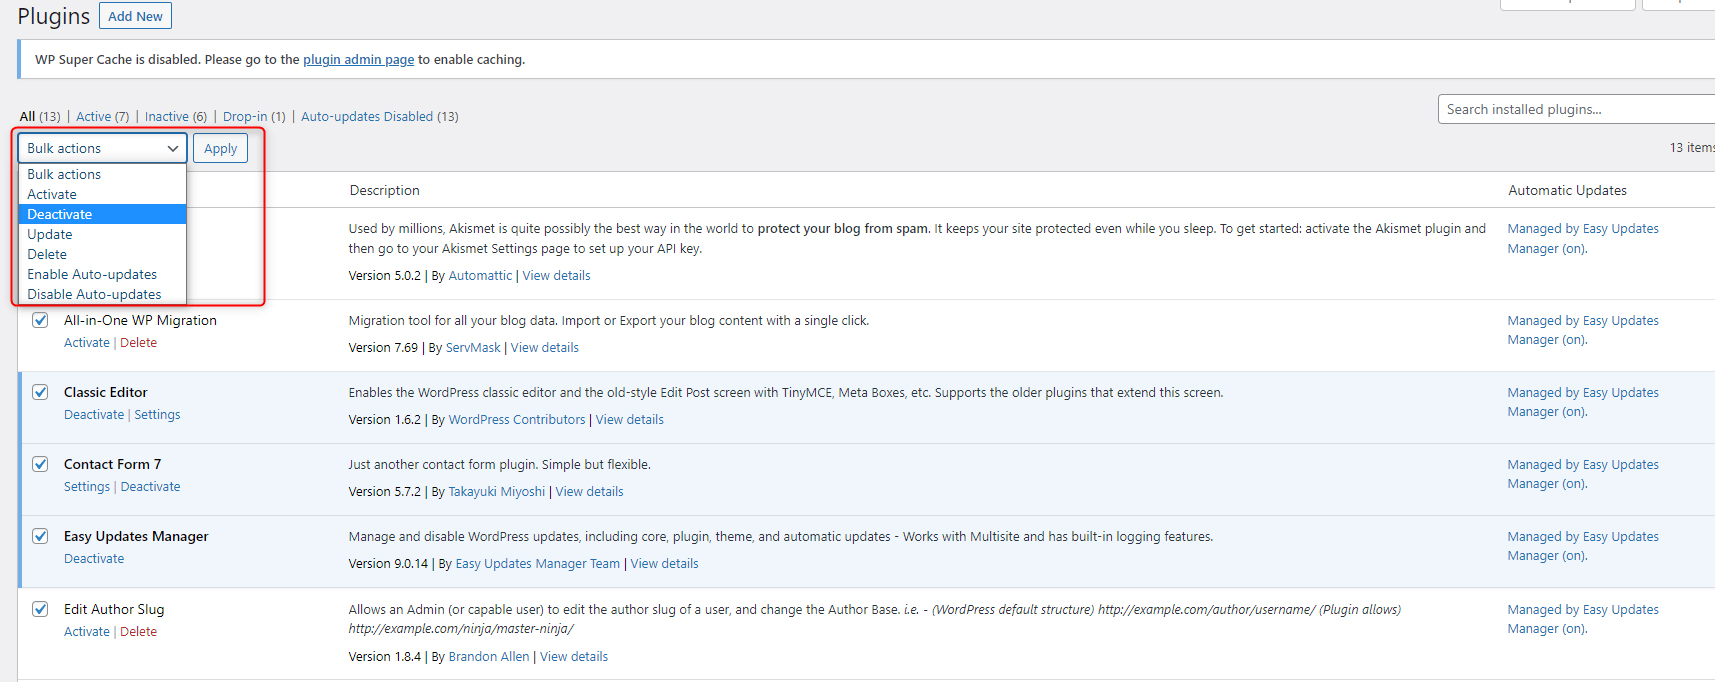Open the plugin admin page link
The width and height of the screenshot is (1715, 682).
tap(358, 59)
